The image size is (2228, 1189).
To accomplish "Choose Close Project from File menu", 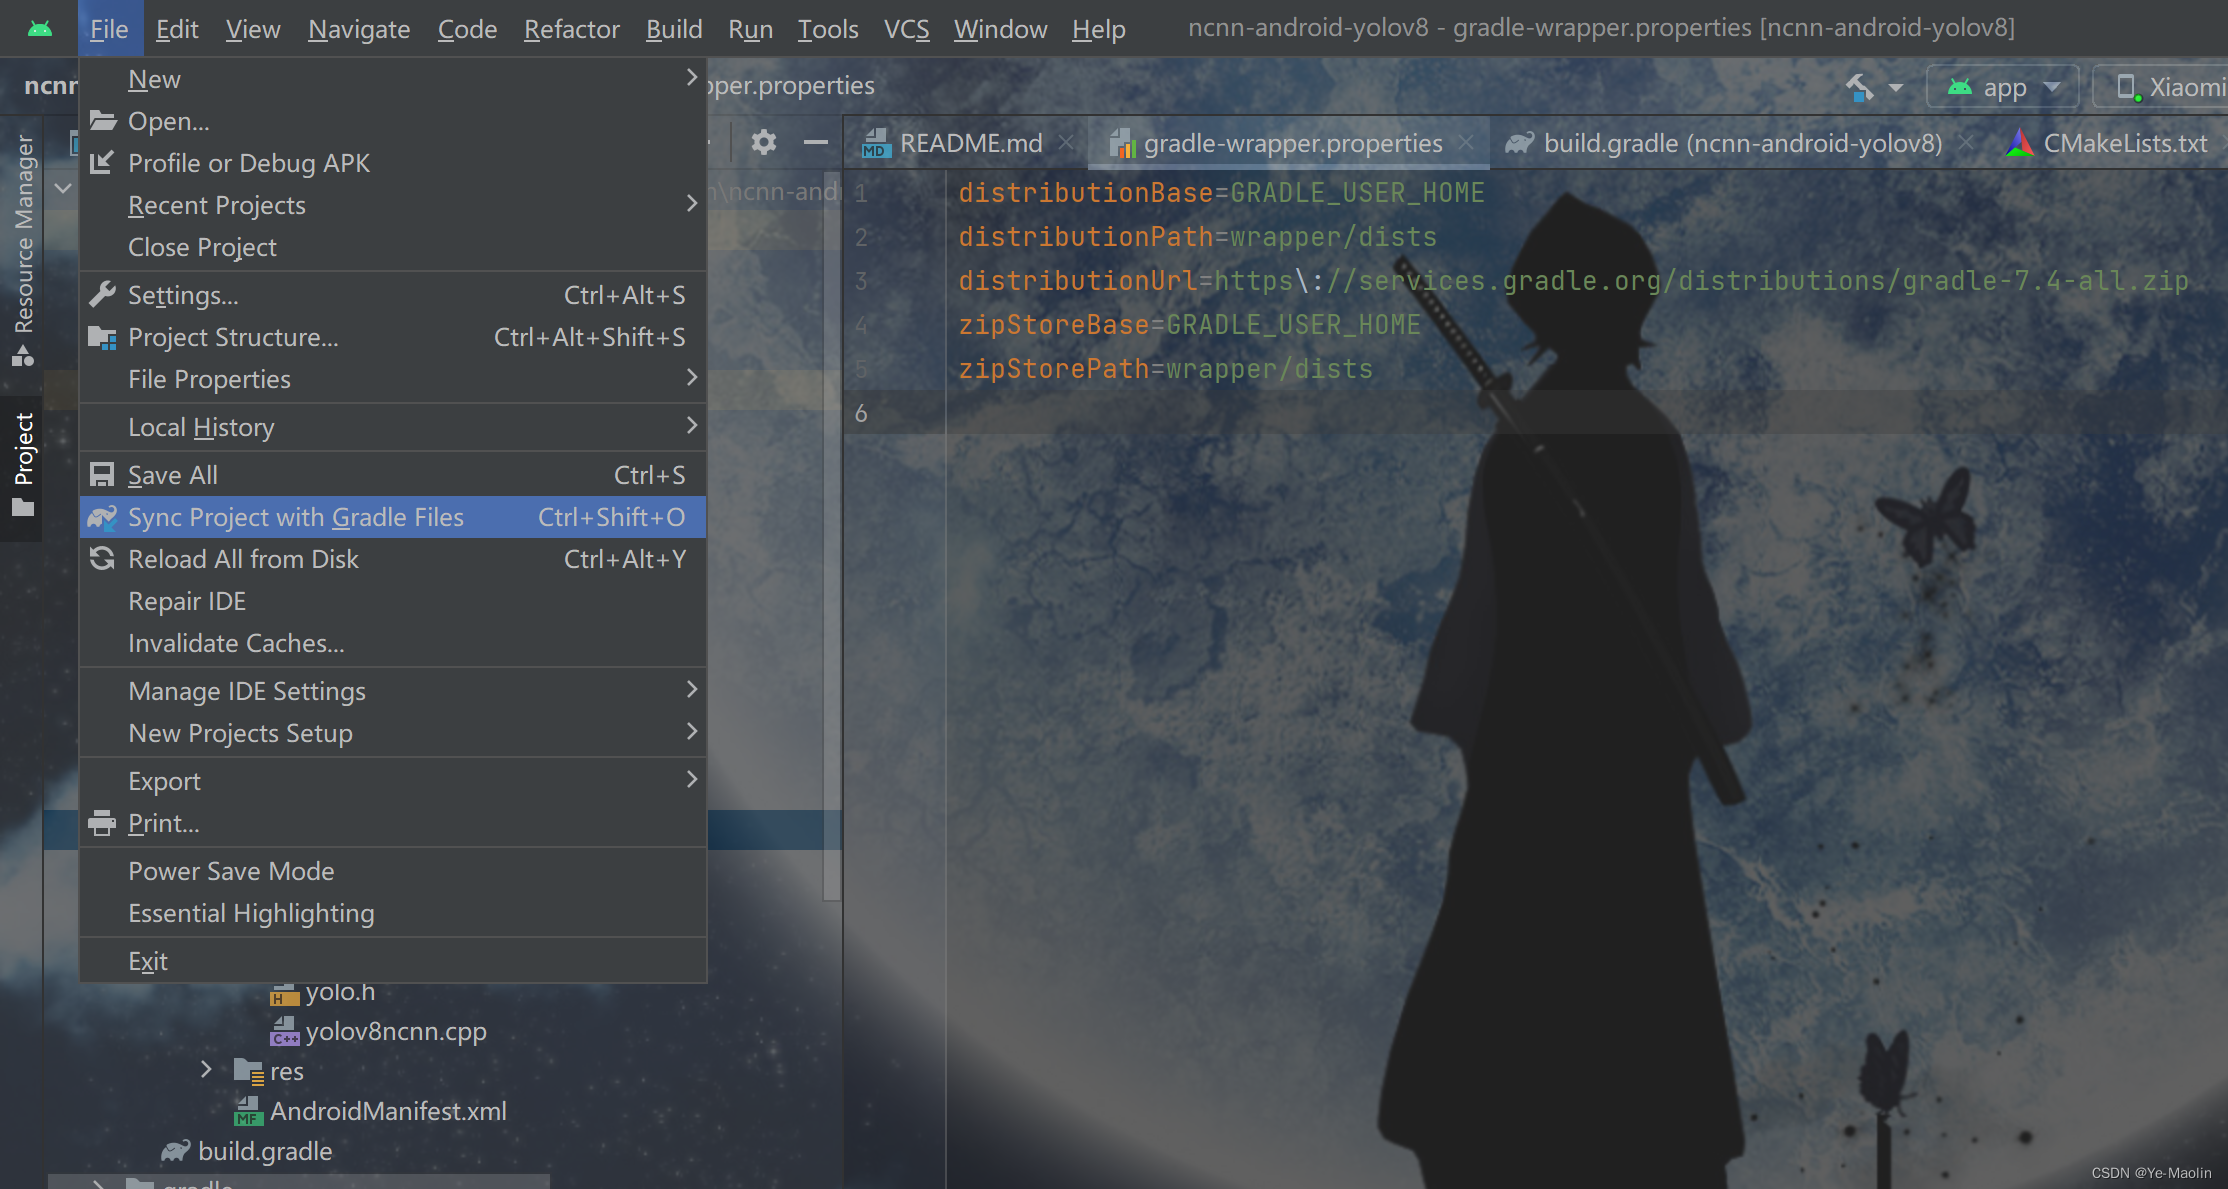I will pos(392,247).
